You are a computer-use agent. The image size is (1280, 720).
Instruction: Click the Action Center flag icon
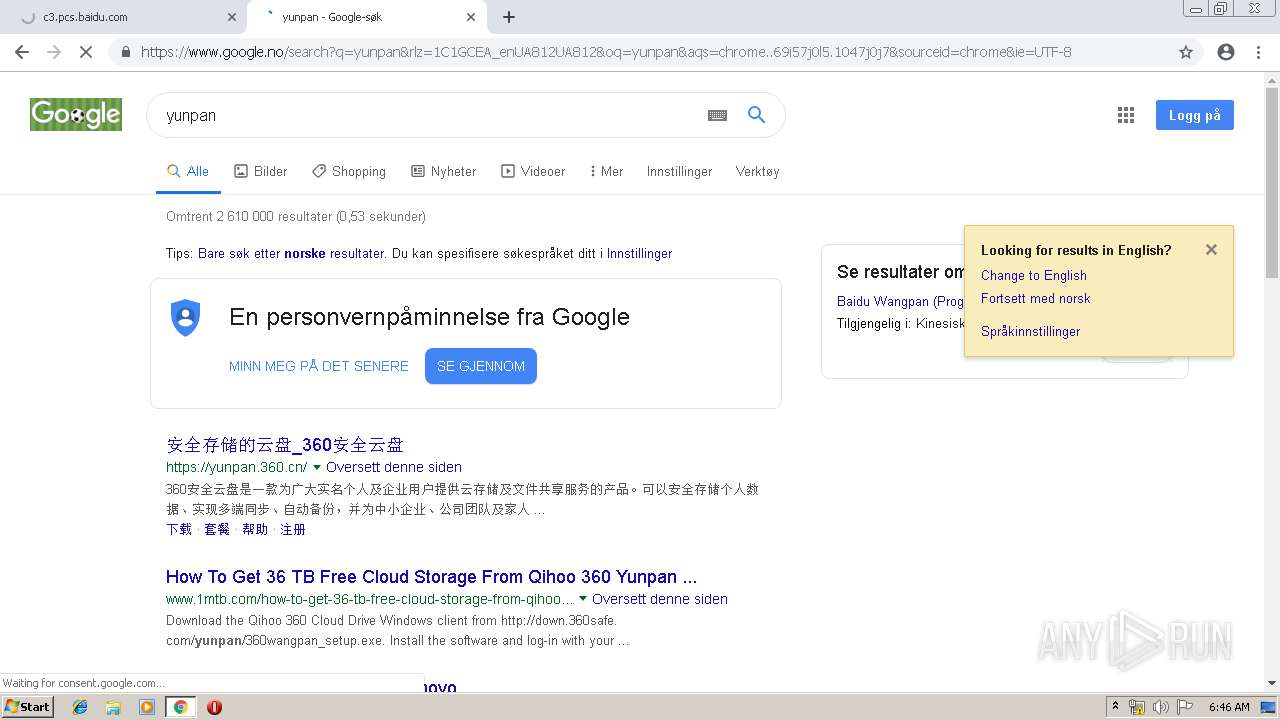coord(1185,707)
